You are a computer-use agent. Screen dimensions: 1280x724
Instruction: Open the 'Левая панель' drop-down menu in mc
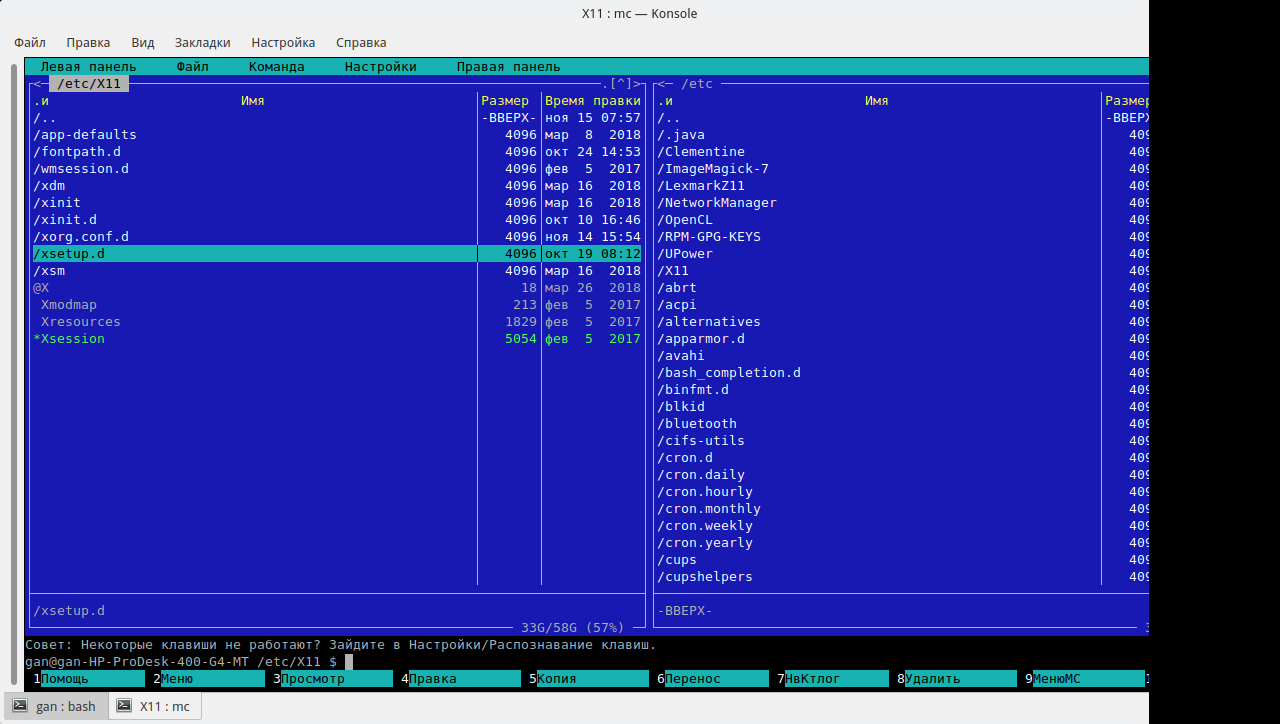(x=88, y=67)
